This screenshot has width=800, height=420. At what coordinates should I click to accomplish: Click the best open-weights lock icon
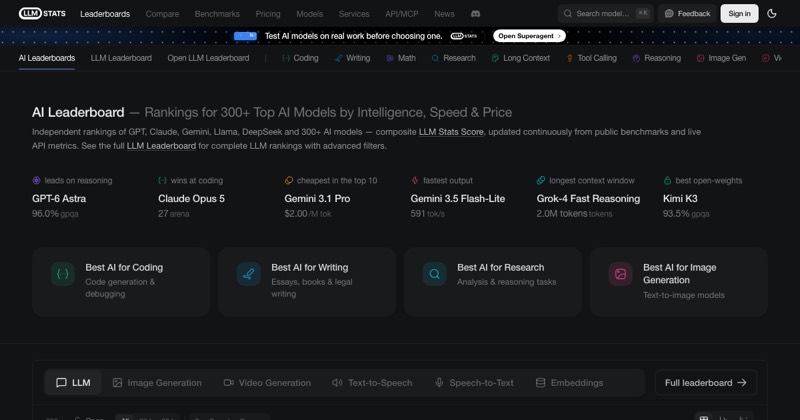tap(667, 180)
